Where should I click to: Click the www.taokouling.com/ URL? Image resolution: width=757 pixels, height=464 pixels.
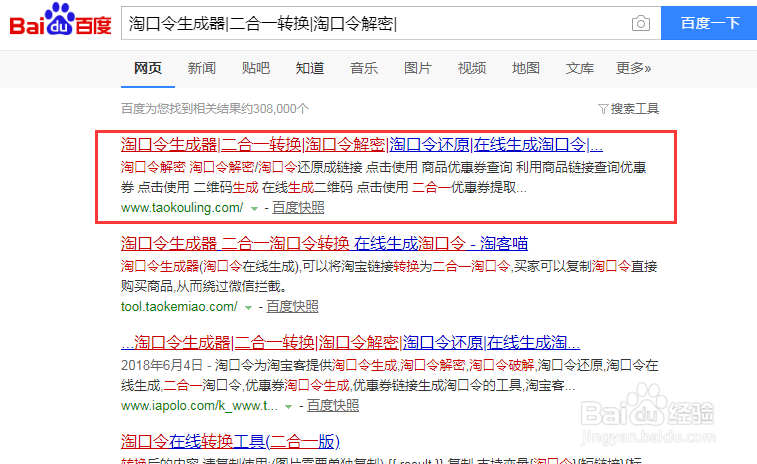click(182, 208)
